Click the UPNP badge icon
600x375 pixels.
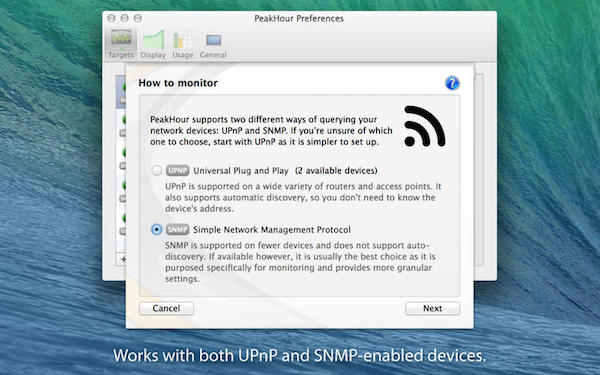[x=178, y=170]
